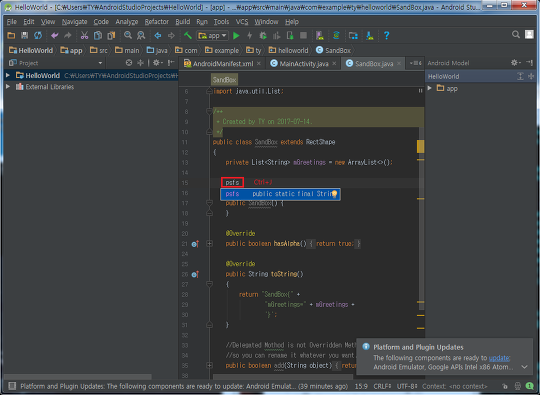
Task: Hide the Project panel with pin icon
Action: tap(171, 63)
